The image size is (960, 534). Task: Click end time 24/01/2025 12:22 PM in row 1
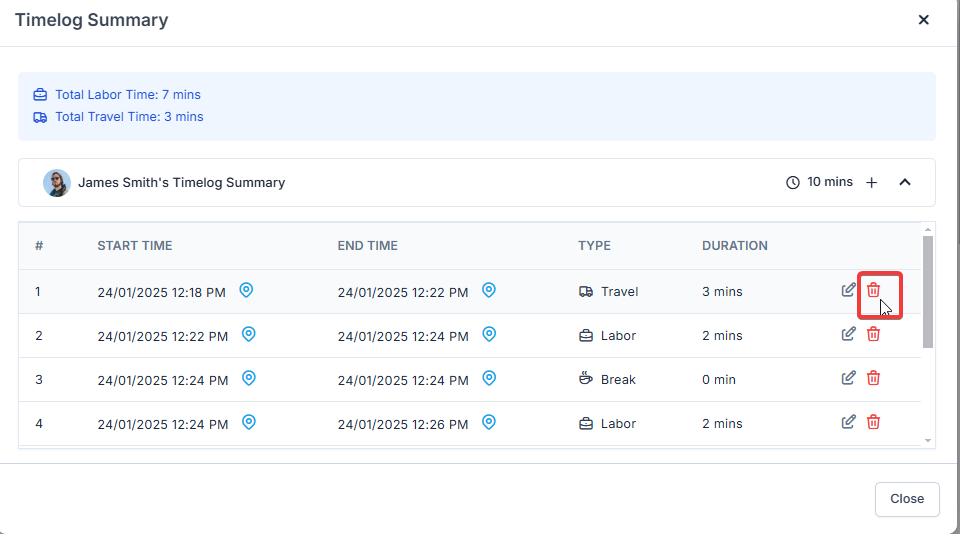[x=403, y=293]
